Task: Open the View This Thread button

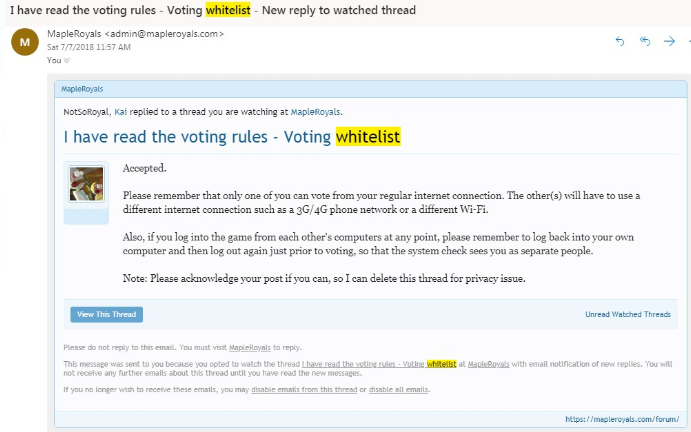Action: coord(107,314)
